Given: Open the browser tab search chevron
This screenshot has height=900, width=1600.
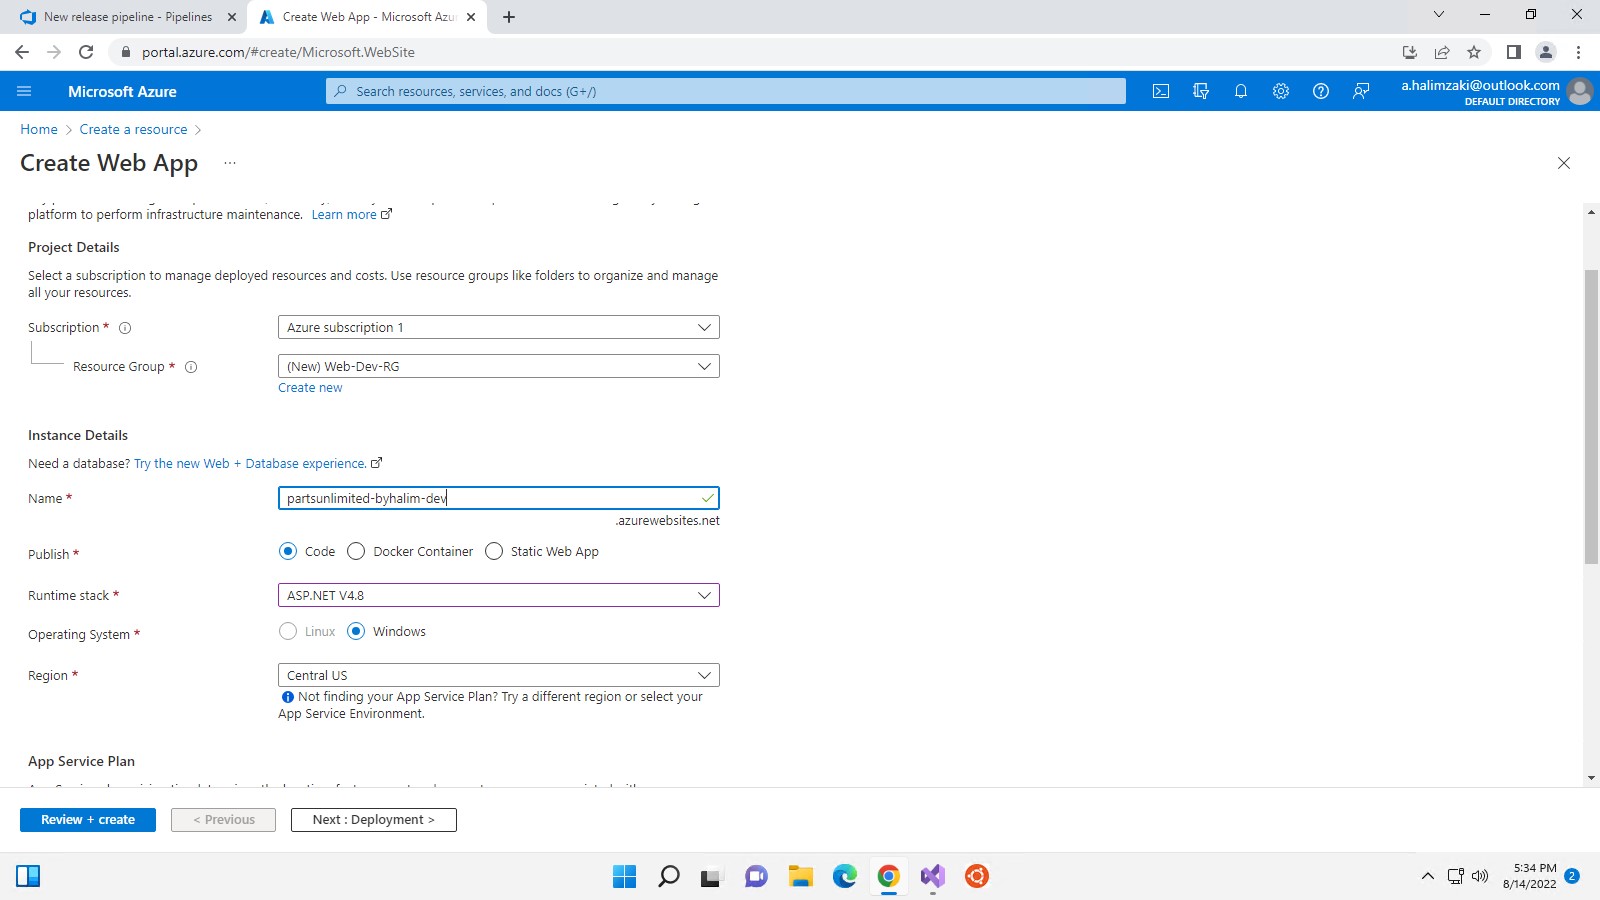Looking at the screenshot, I should [x=1439, y=15].
